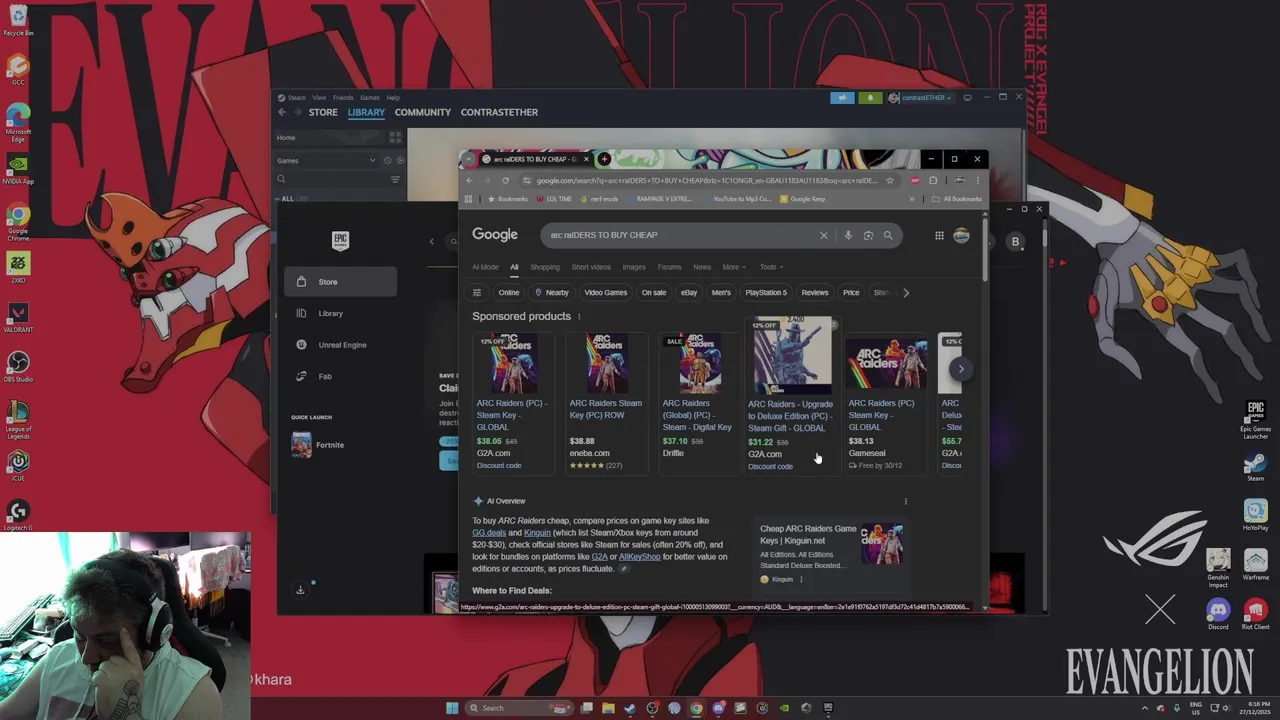Screen dimensions: 1280x720
Task: Apply the On sale filter chip
Action: coord(654,293)
